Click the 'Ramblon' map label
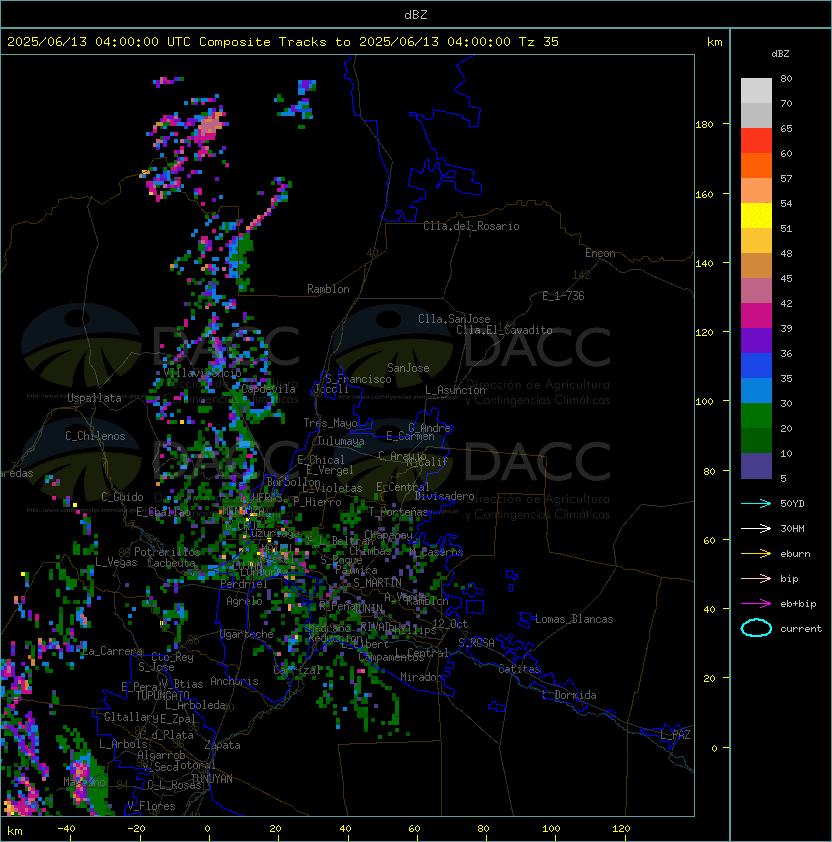 coord(328,289)
